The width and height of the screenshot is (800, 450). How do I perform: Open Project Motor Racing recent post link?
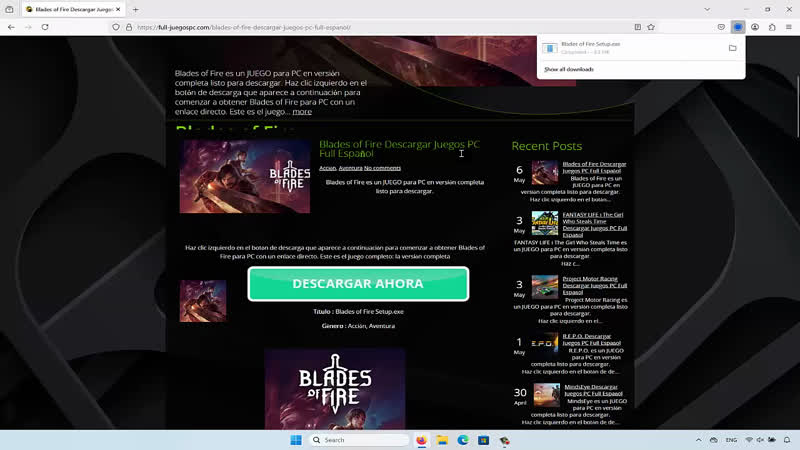(594, 285)
